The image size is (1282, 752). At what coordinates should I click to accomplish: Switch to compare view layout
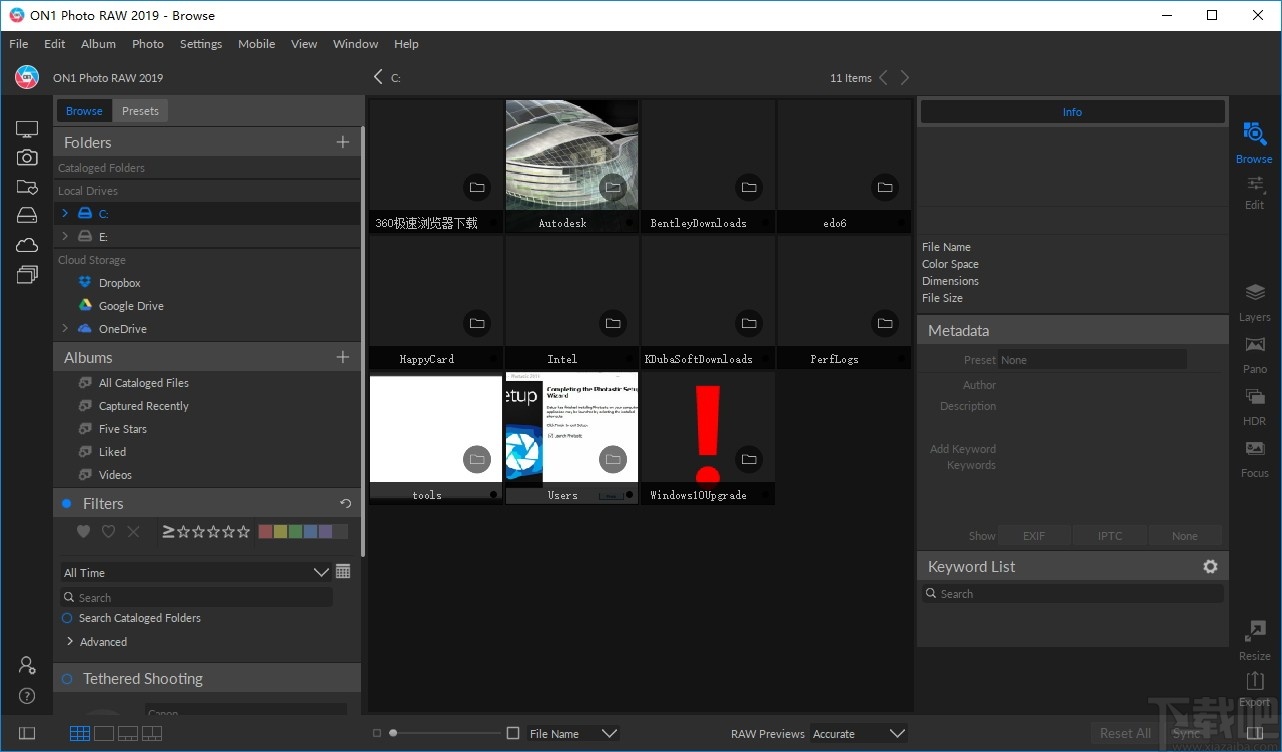click(x=152, y=733)
